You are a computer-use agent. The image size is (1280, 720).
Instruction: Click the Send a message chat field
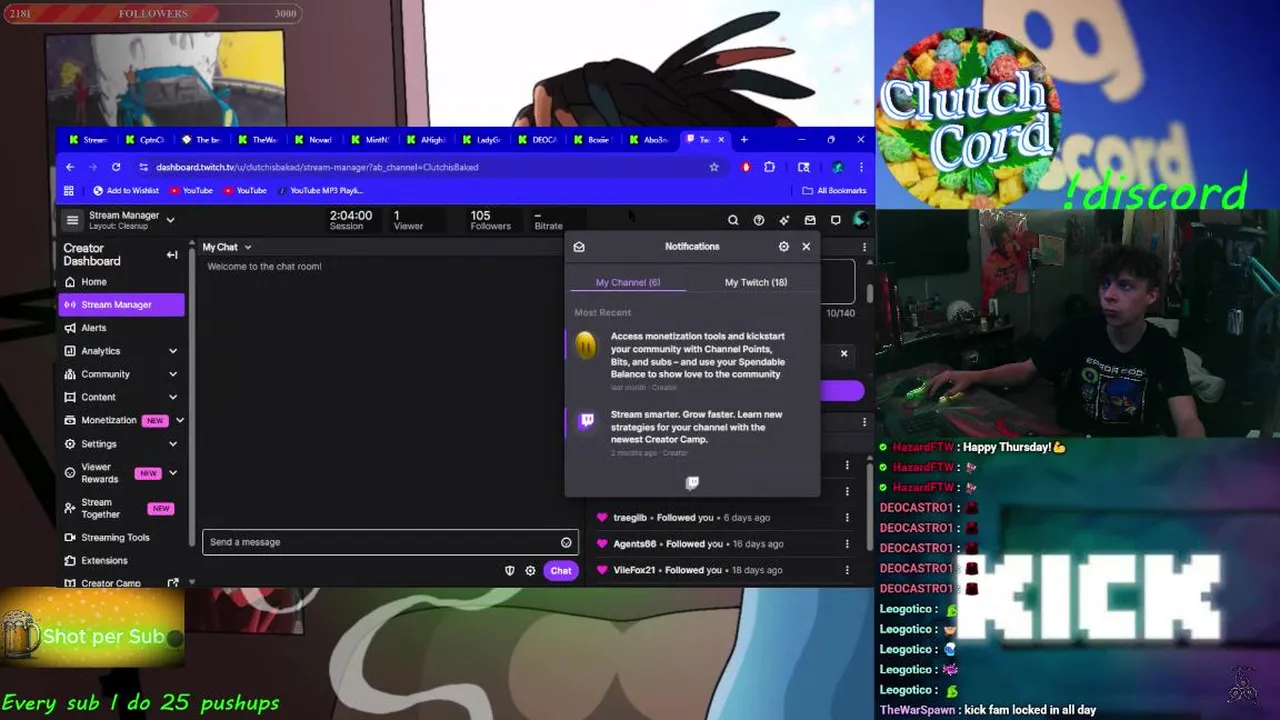click(x=390, y=542)
